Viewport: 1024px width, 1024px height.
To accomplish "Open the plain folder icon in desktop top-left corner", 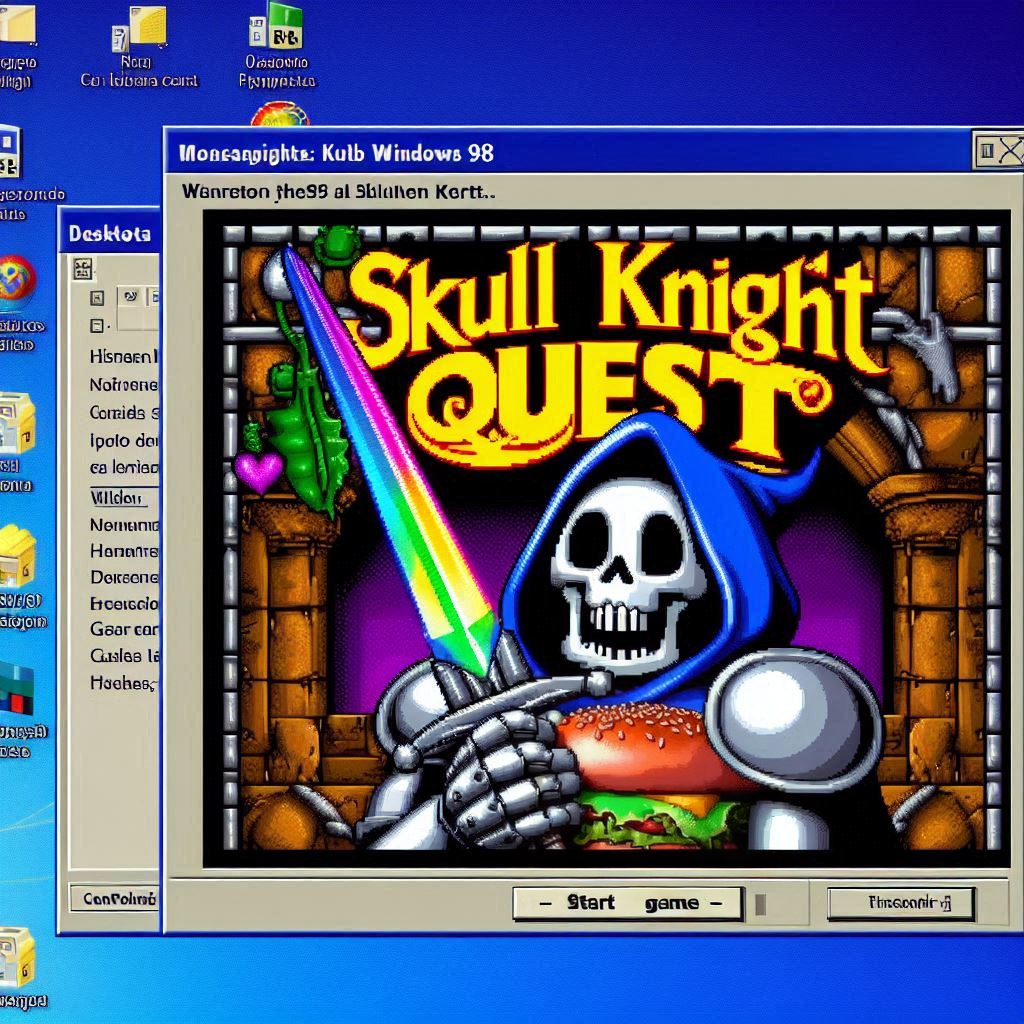I will [x=17, y=24].
